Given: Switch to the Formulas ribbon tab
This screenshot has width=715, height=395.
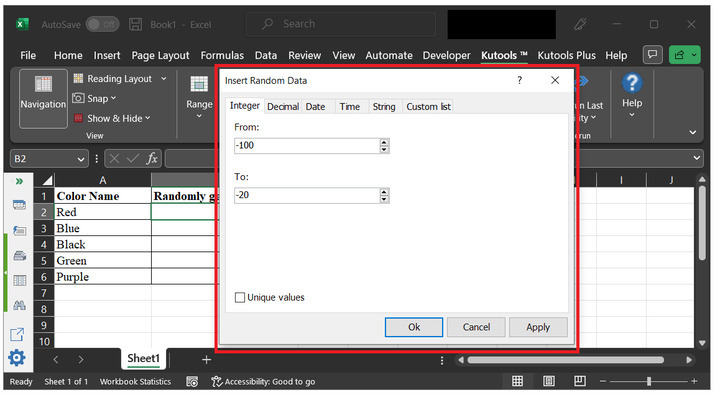Looking at the screenshot, I should click(x=222, y=55).
